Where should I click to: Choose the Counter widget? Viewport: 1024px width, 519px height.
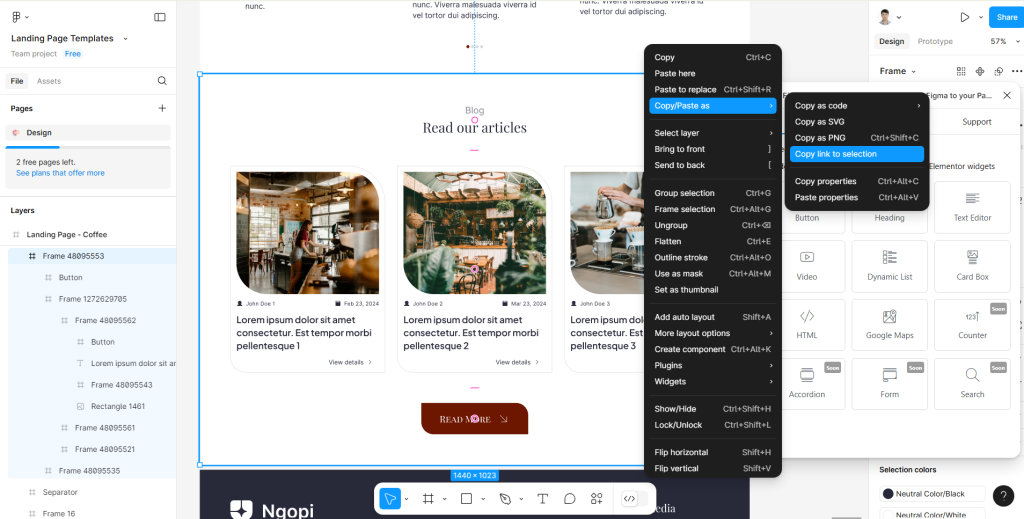tap(972, 324)
